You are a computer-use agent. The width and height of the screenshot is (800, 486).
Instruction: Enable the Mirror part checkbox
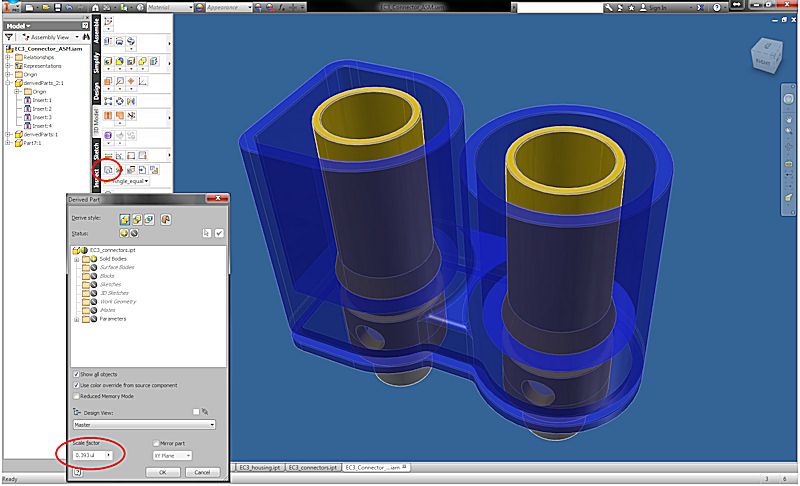pyautogui.click(x=156, y=443)
